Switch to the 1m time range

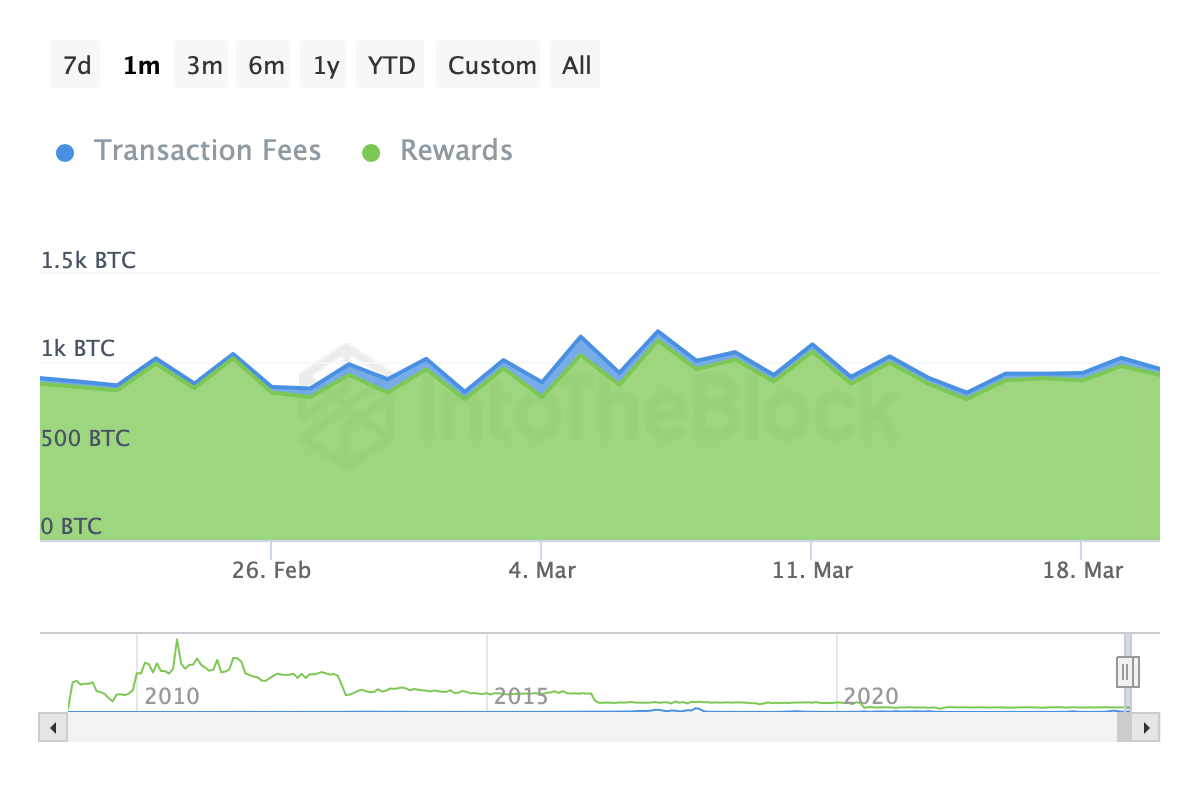[141, 65]
